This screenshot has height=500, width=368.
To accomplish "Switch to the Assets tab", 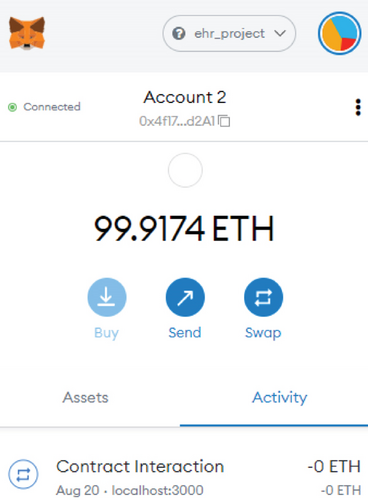I will [86, 397].
